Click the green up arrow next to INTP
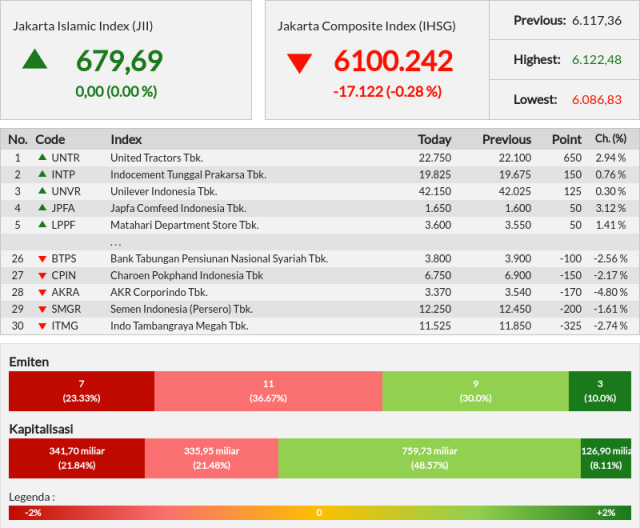Screen dimensions: 640x528 tap(42, 174)
